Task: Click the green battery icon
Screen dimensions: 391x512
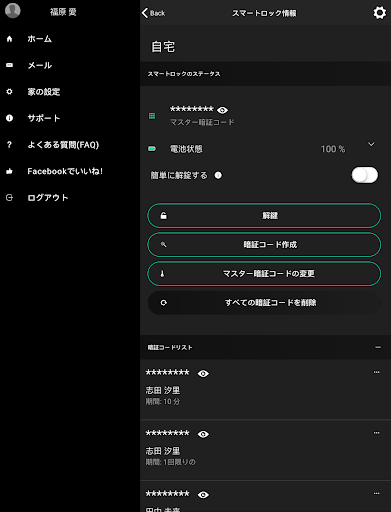Action: point(152,149)
